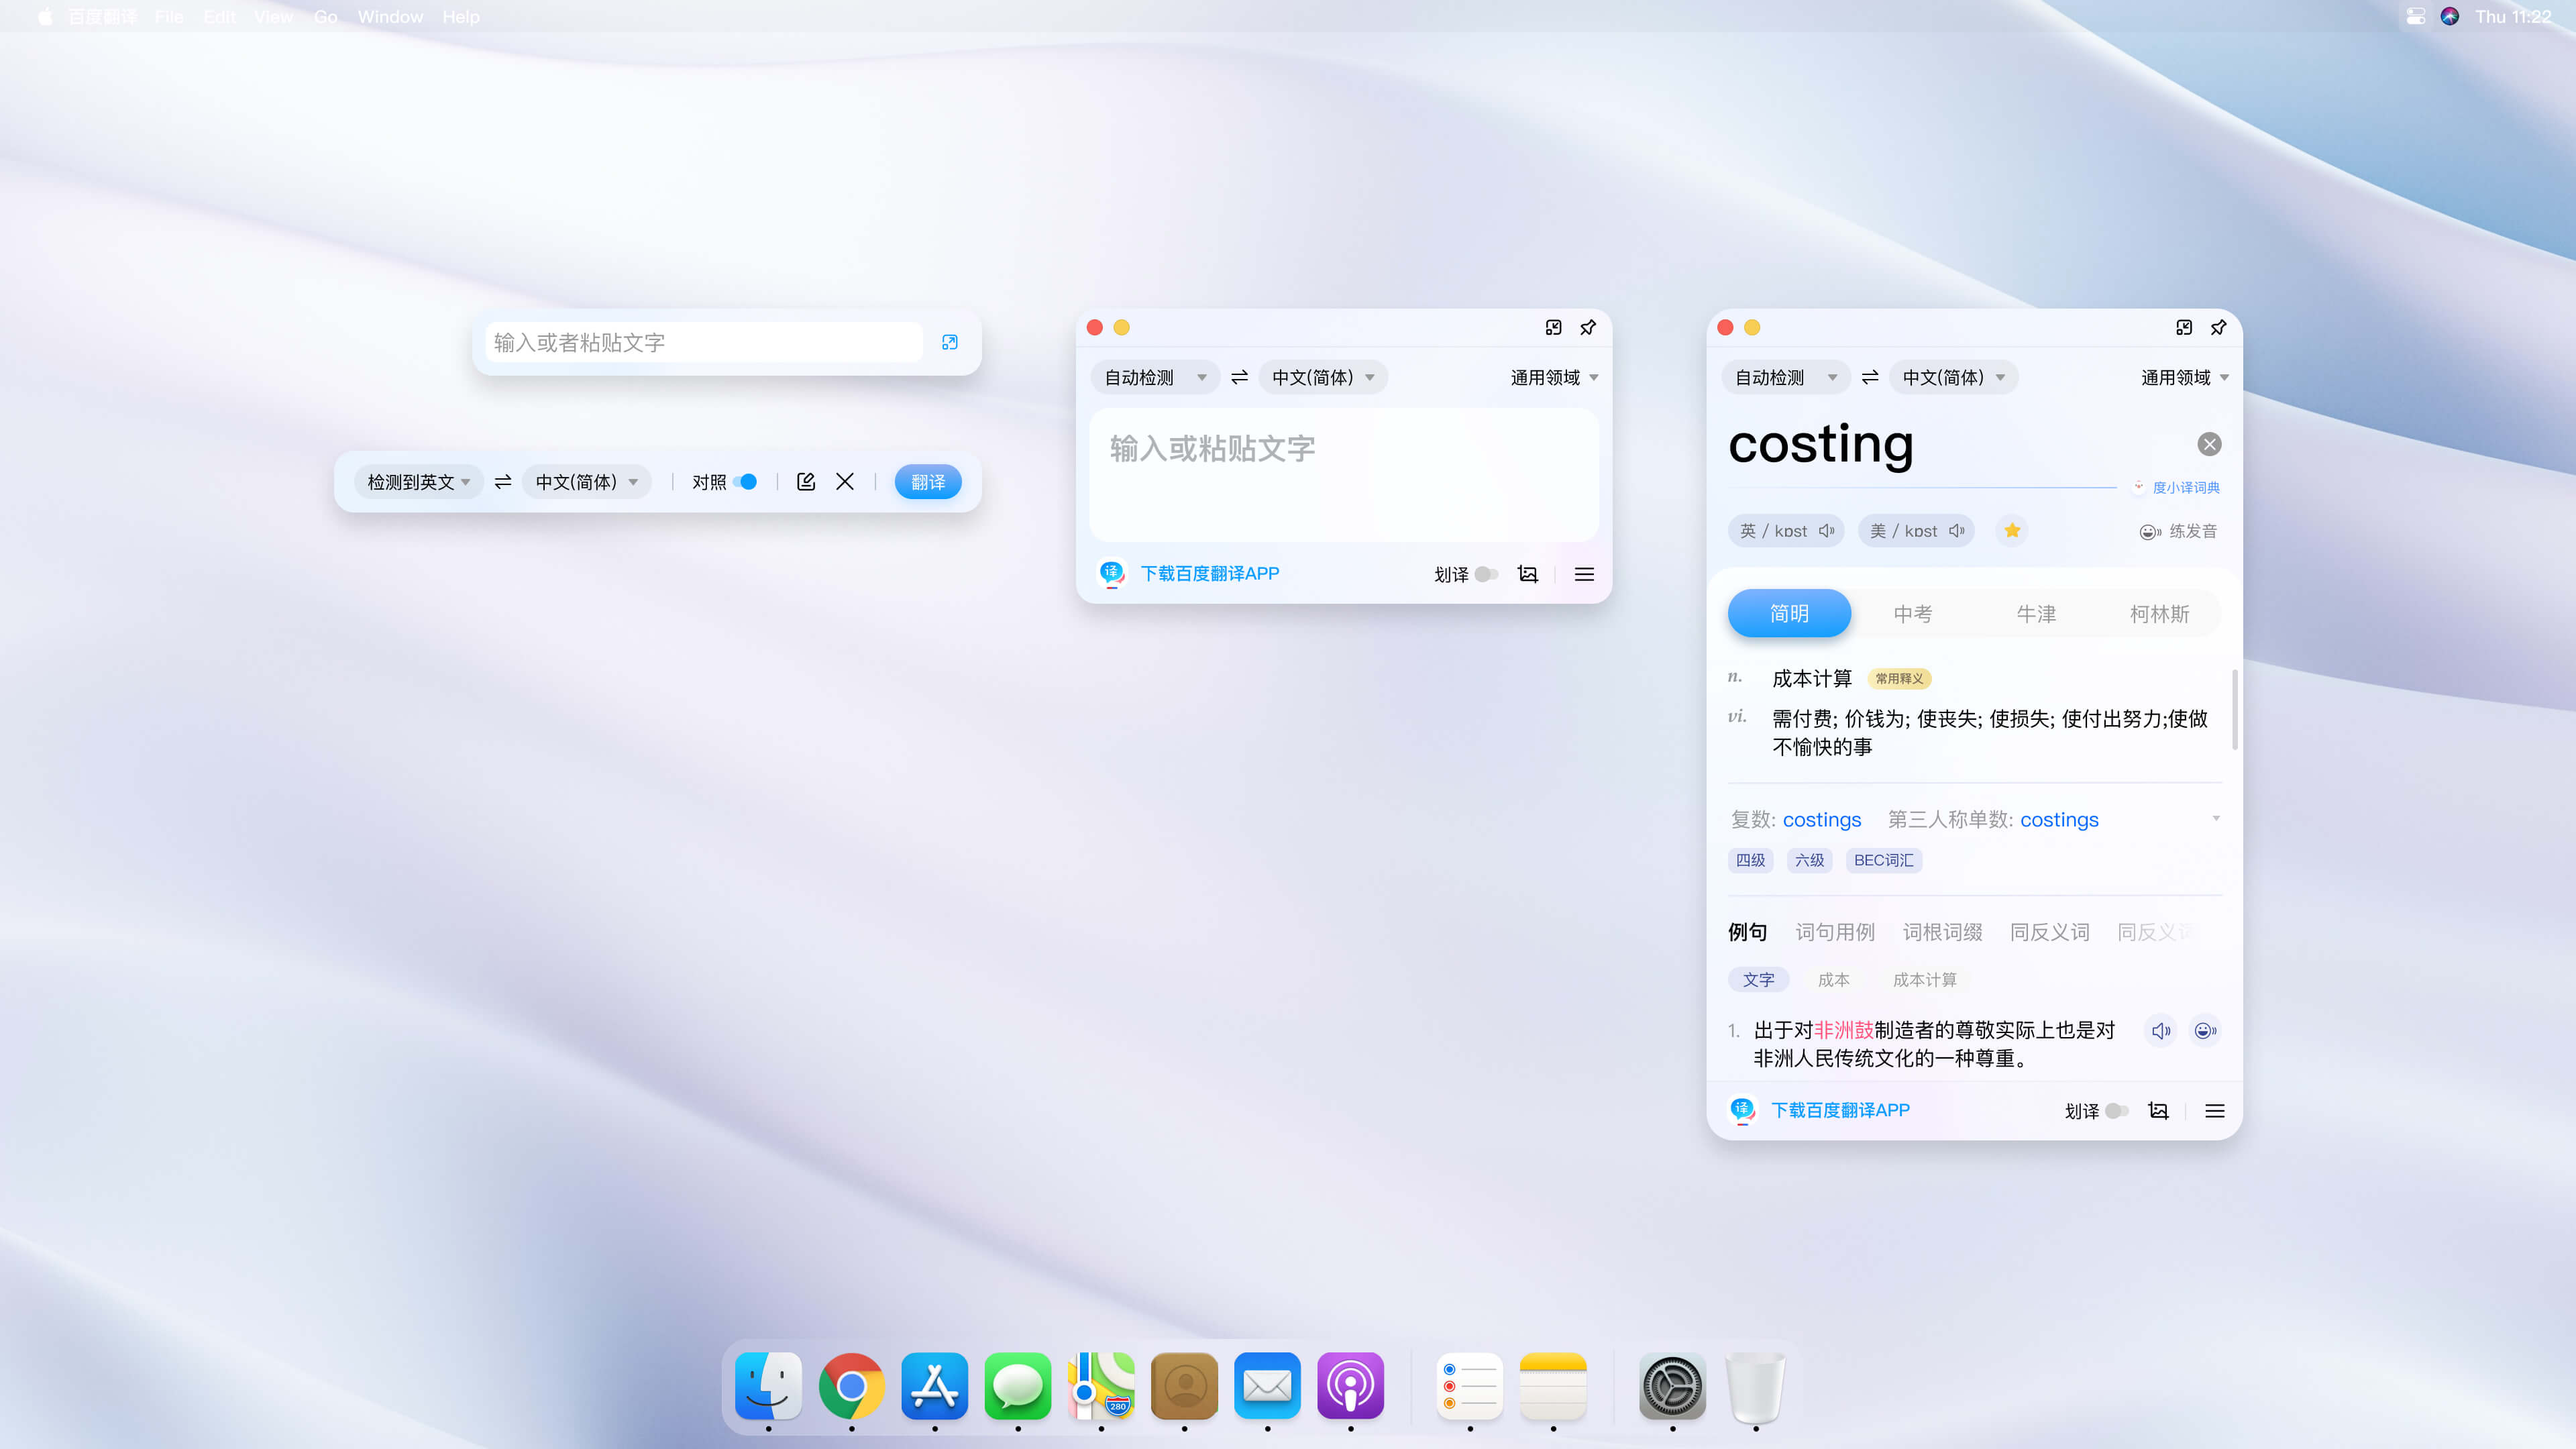Select the 简明 dictionary tab
Screen dimensions: 2576x1449
(1789, 613)
